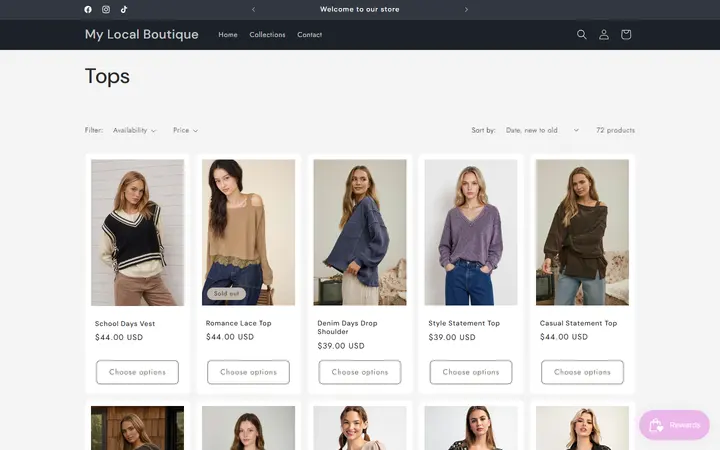Open the Collections menu item
This screenshot has height=450, width=720.
[x=267, y=34]
